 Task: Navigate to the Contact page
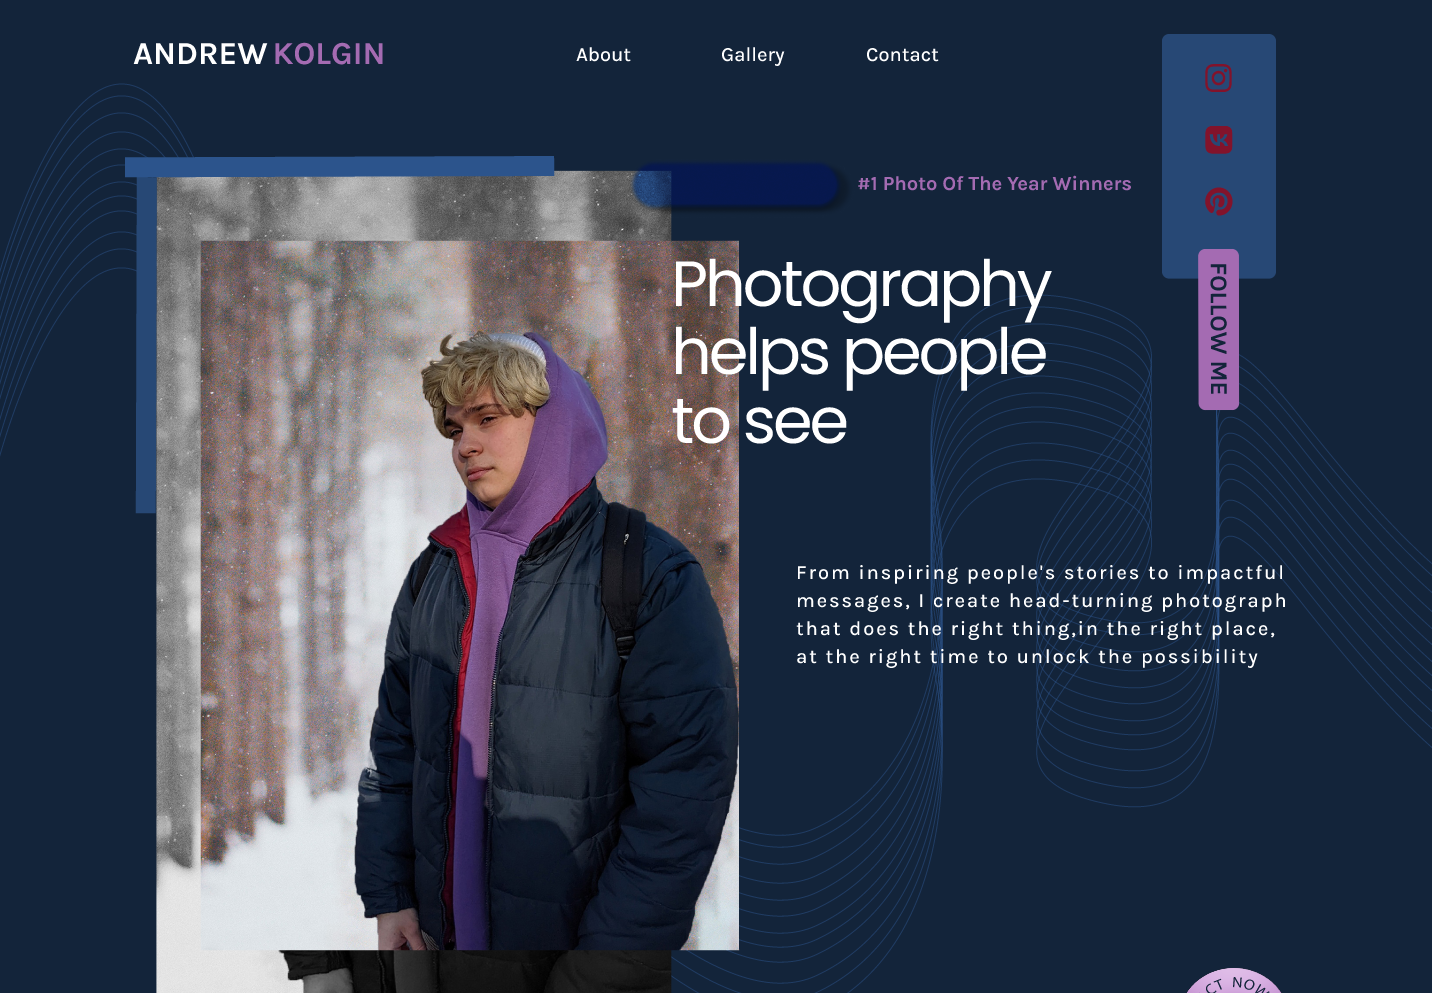pos(902,55)
